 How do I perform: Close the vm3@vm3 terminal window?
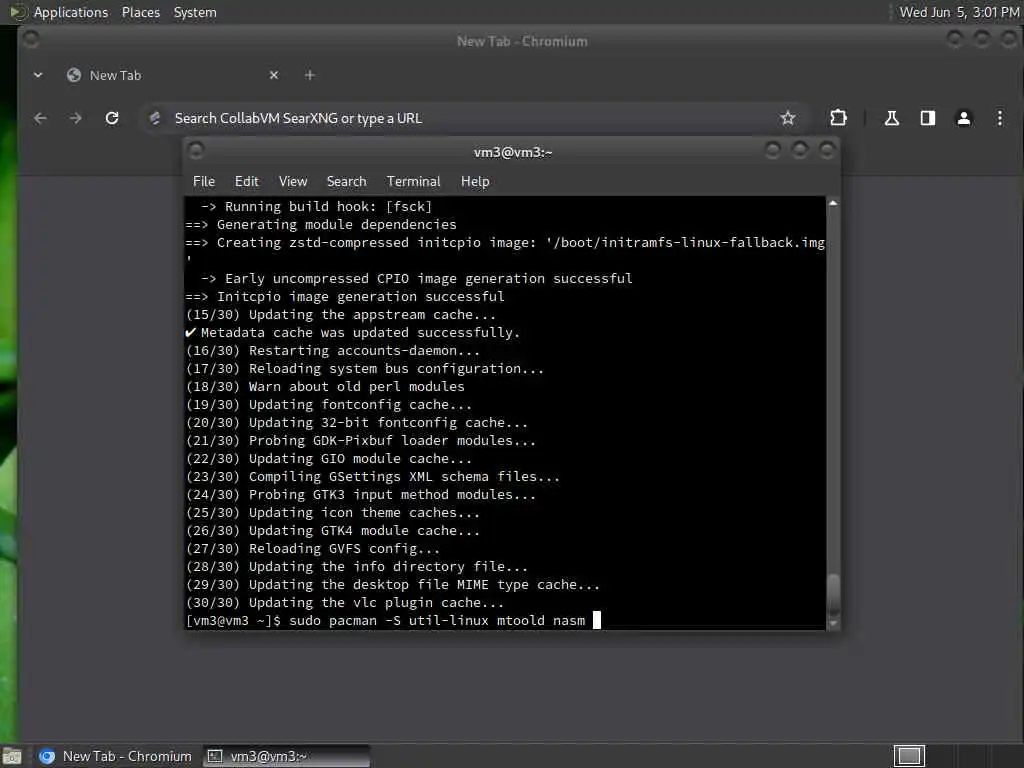827,151
